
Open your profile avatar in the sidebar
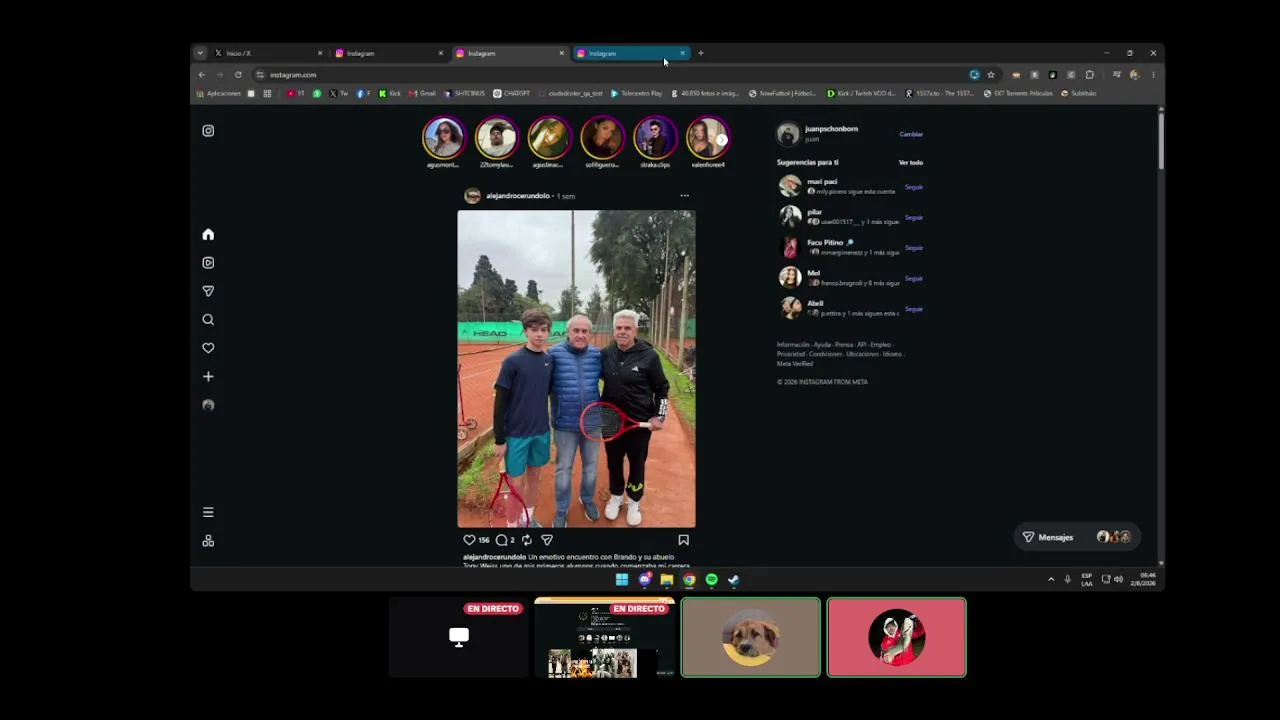click(208, 405)
